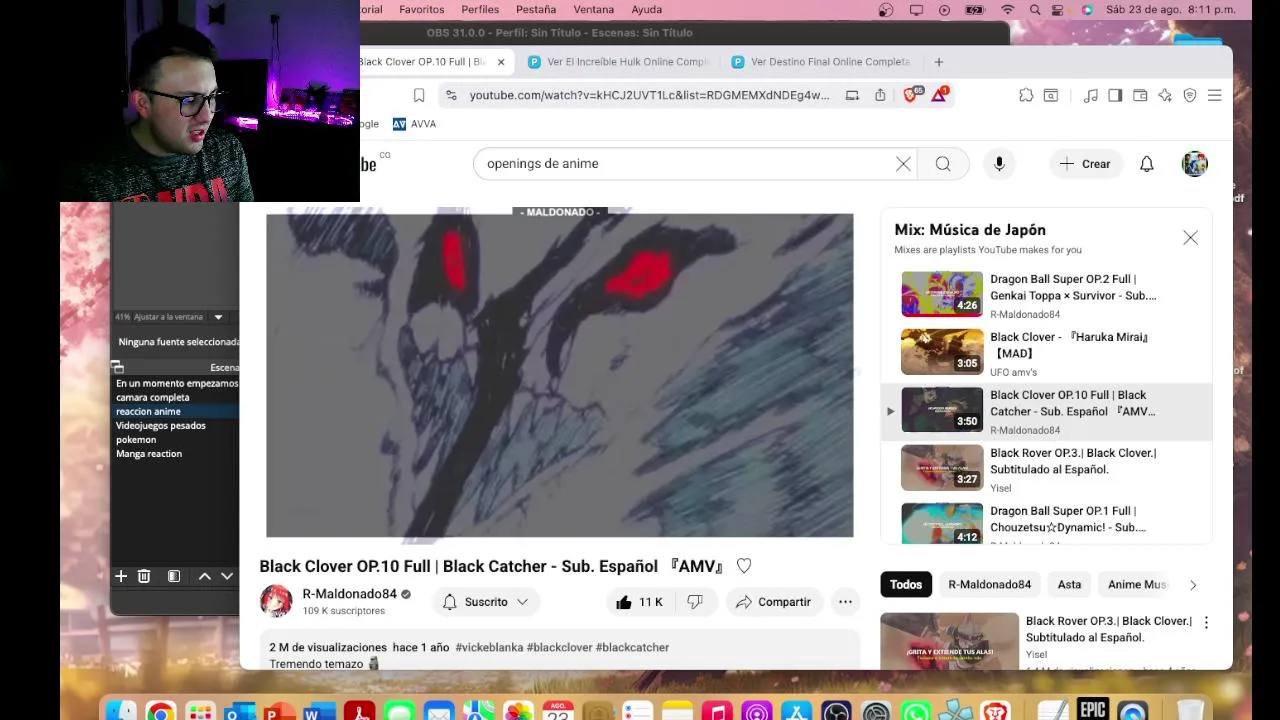
Task: Open the YouTube account avatar menu
Action: pos(1195,164)
